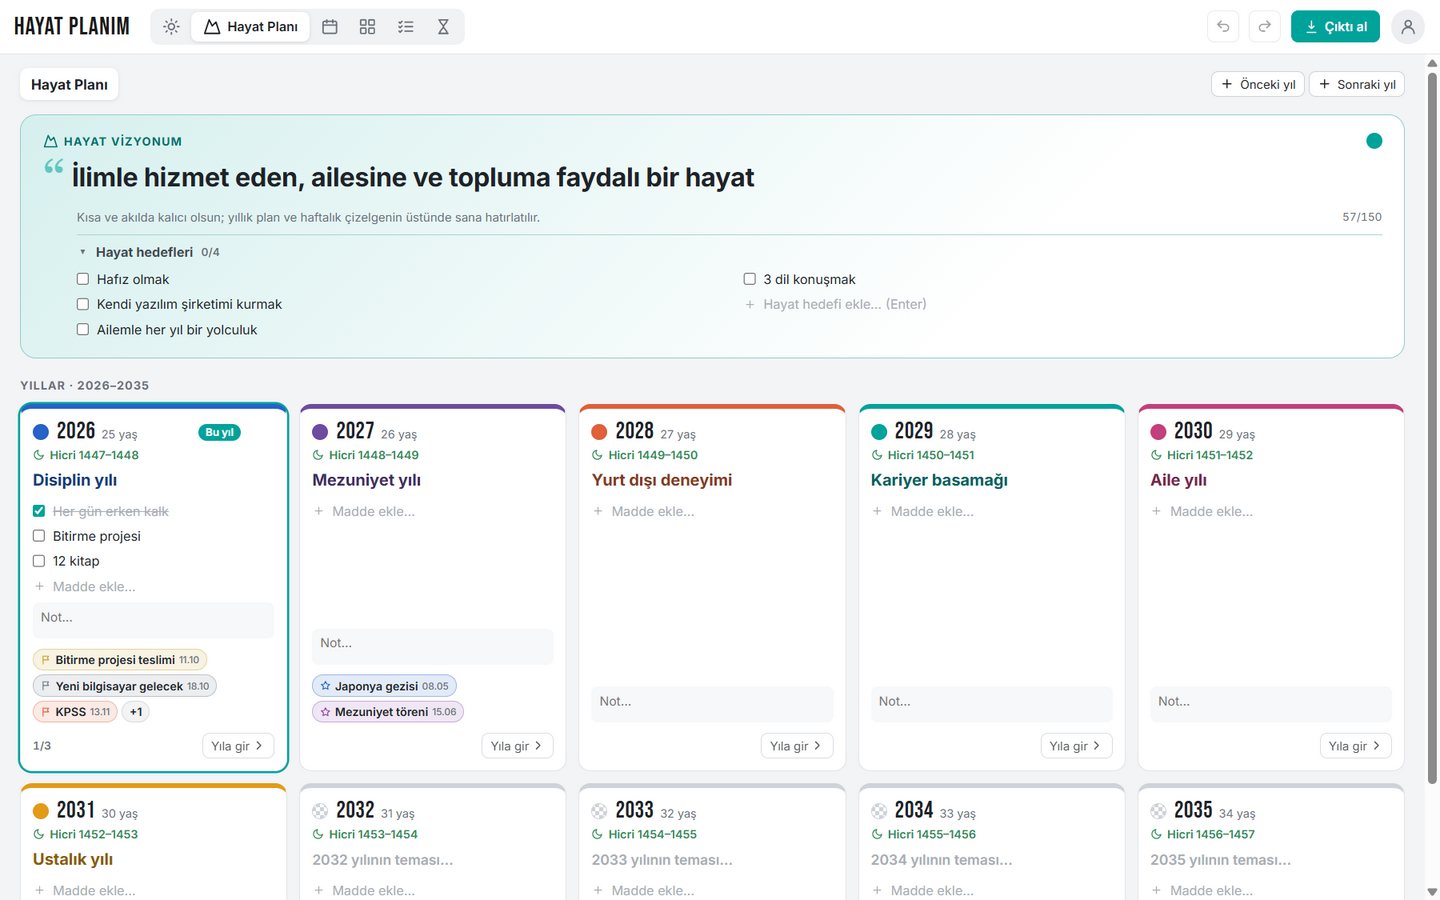Click the teal vision color dot
The image size is (1440, 900).
(x=1374, y=141)
